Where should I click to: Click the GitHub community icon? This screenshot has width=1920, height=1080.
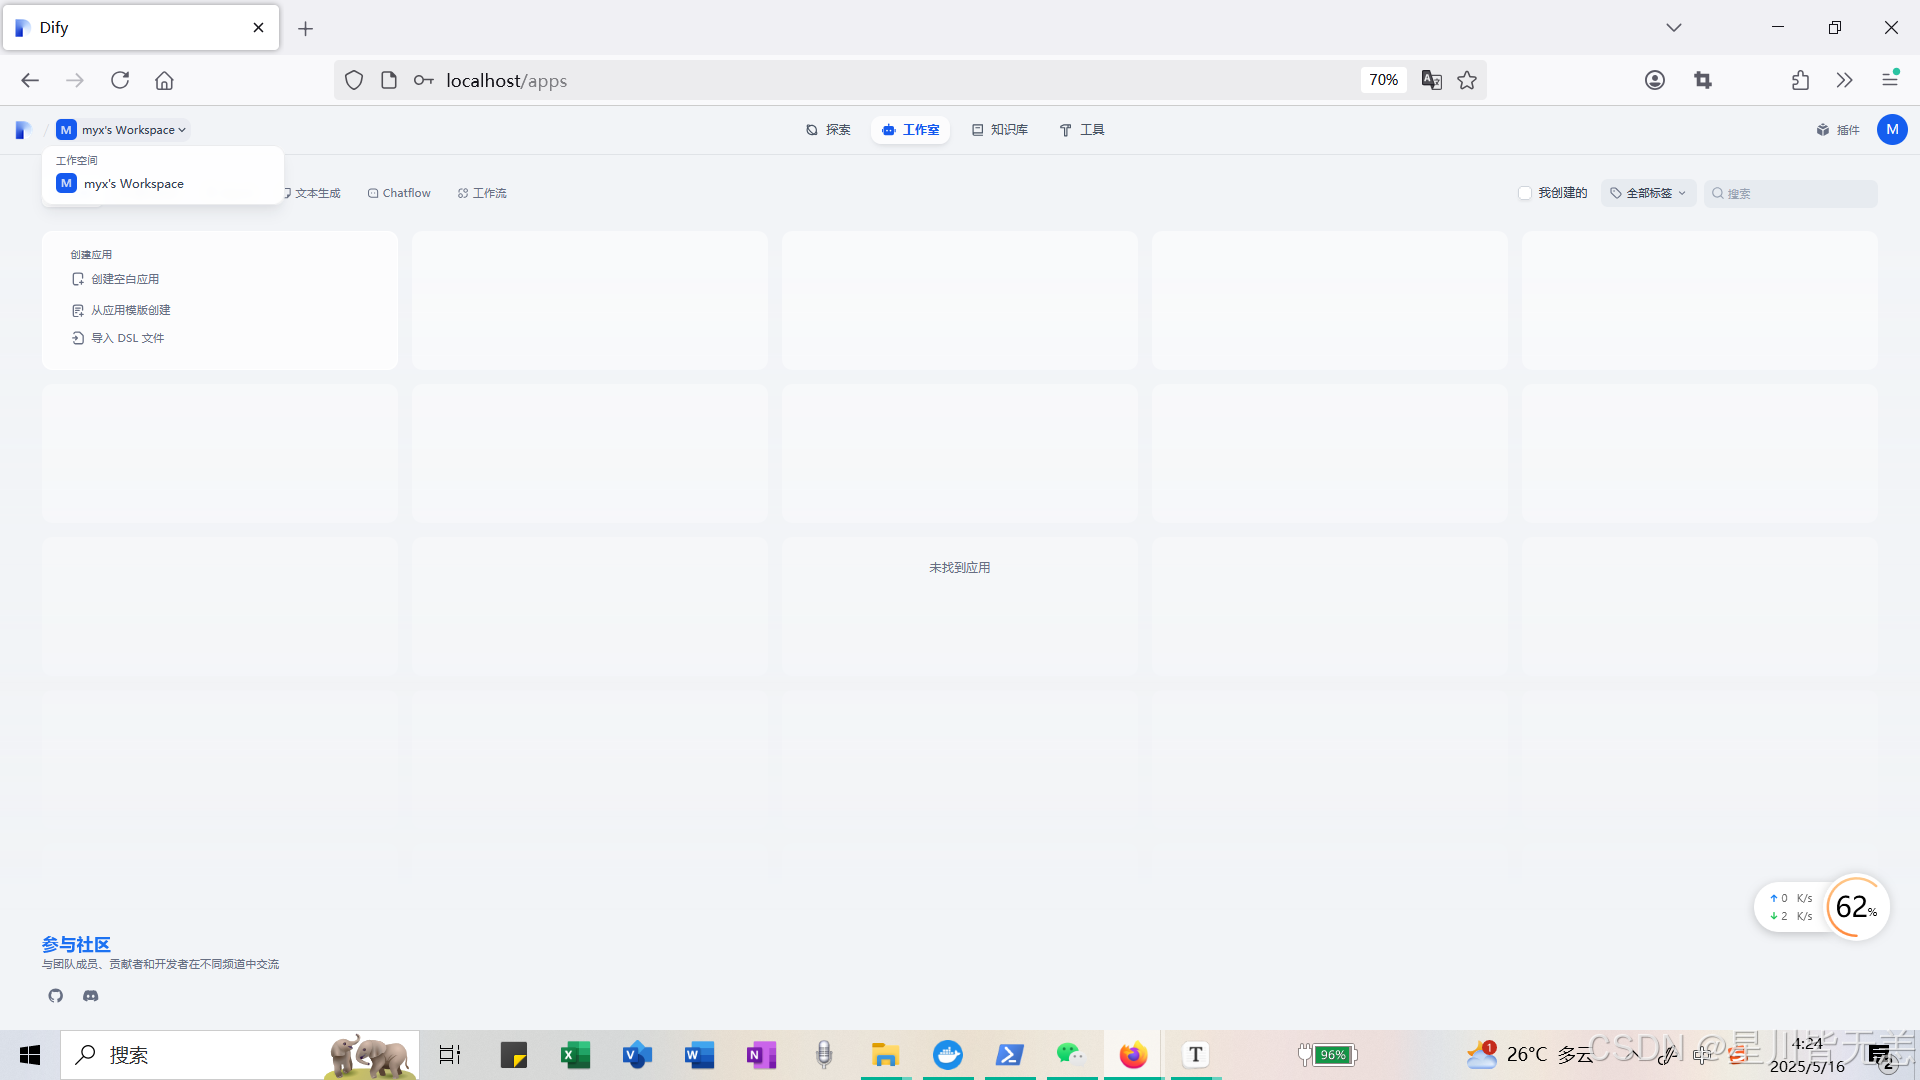55,995
